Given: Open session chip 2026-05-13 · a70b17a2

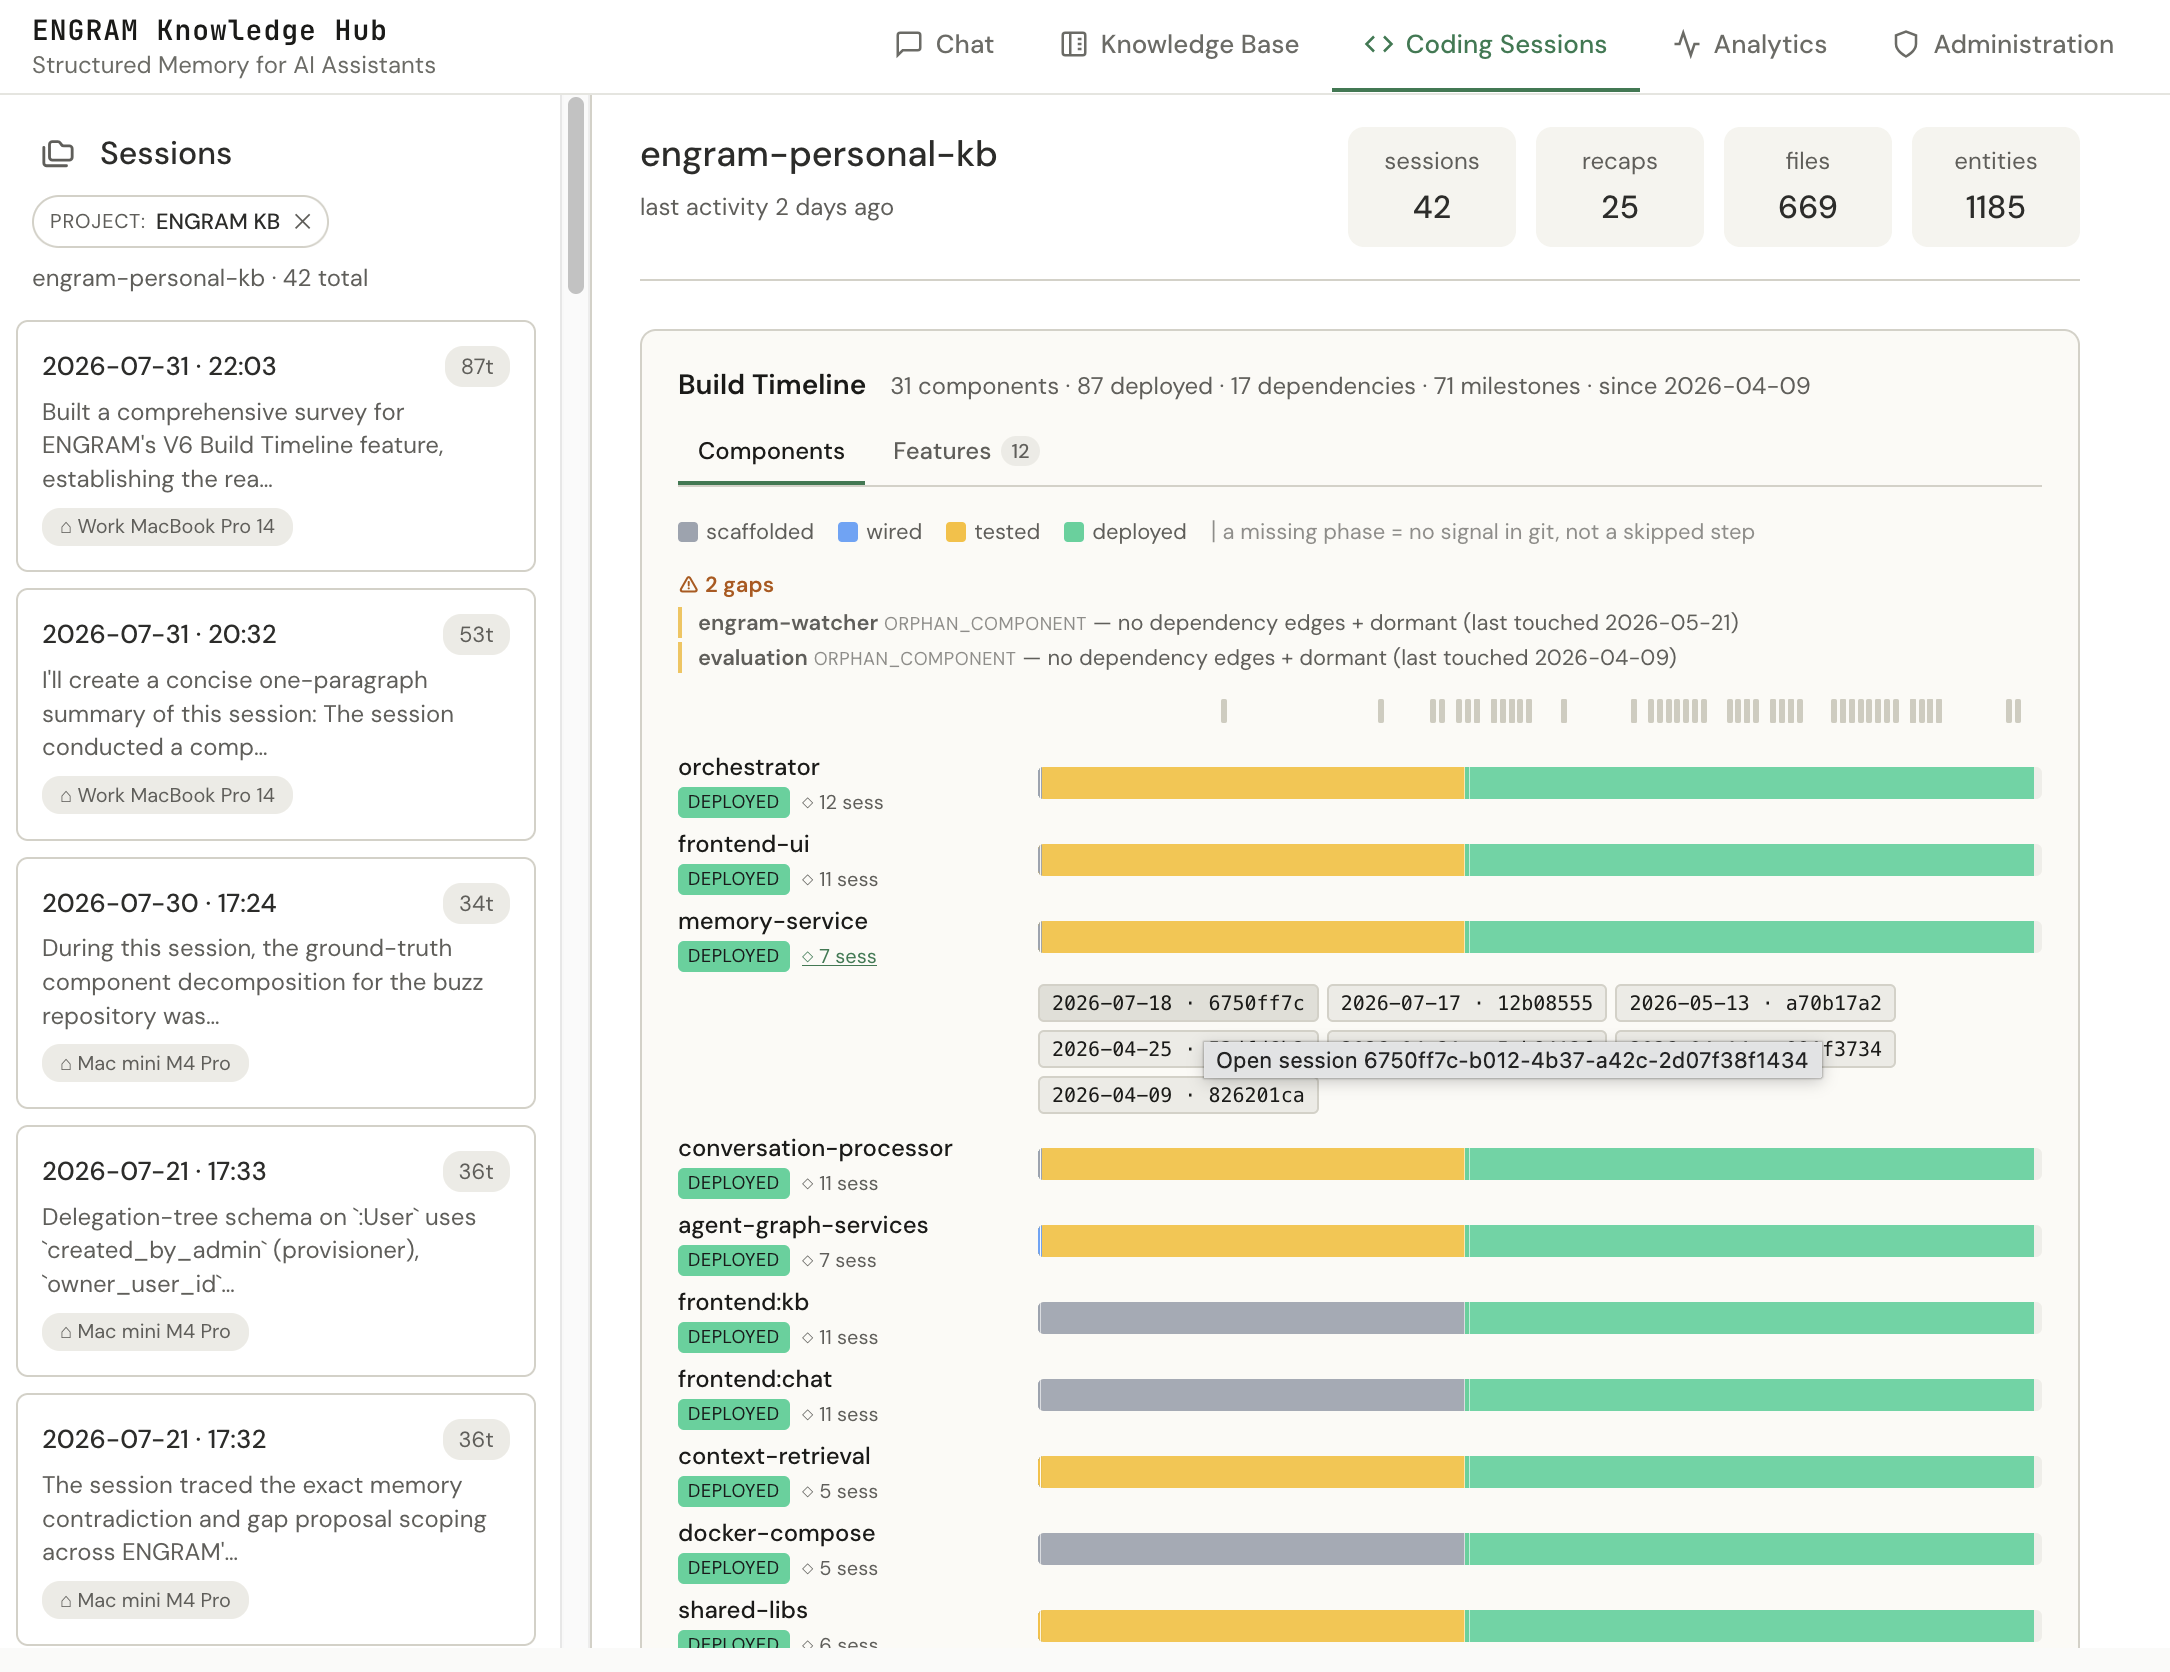Looking at the screenshot, I should [x=1755, y=1004].
